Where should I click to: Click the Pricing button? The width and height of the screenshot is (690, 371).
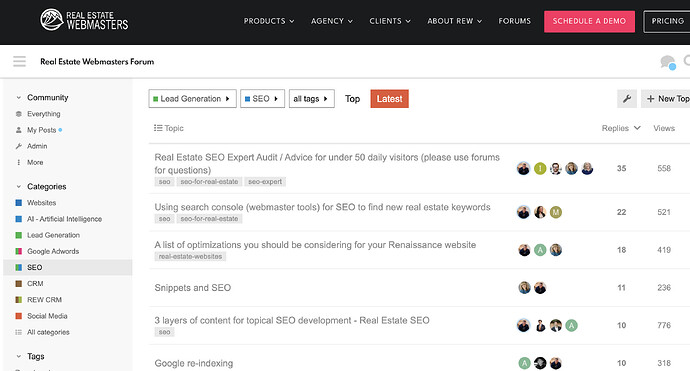point(667,21)
